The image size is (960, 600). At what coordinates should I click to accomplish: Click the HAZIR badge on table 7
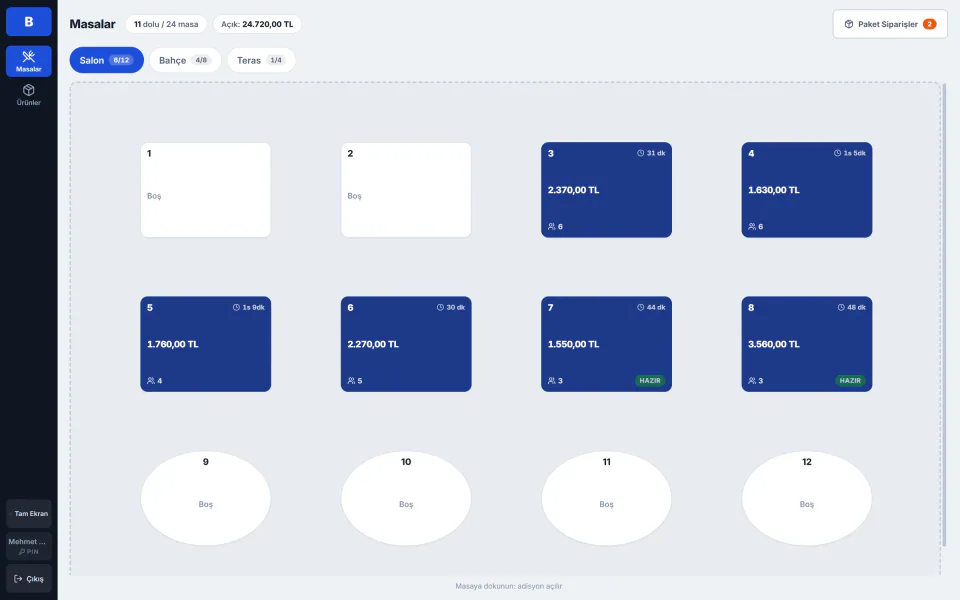click(x=650, y=381)
